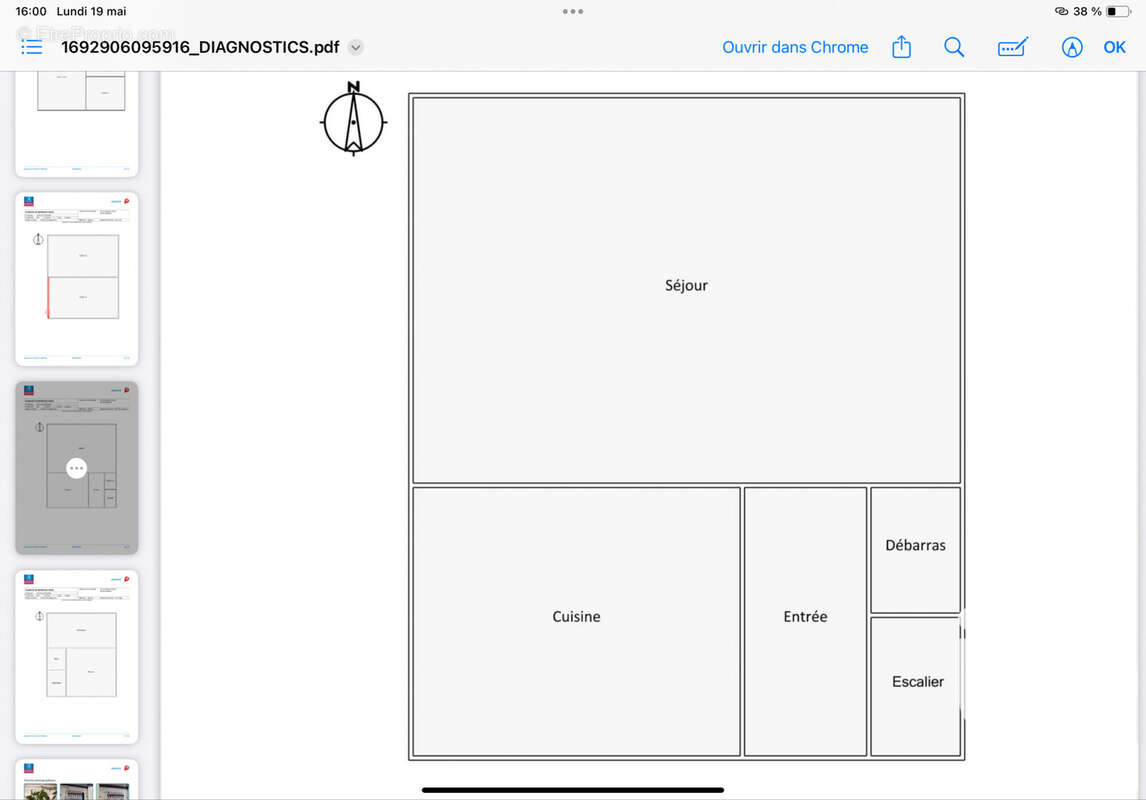Toggle the sidebar list view icon
This screenshot has height=800, width=1146.
(31, 47)
